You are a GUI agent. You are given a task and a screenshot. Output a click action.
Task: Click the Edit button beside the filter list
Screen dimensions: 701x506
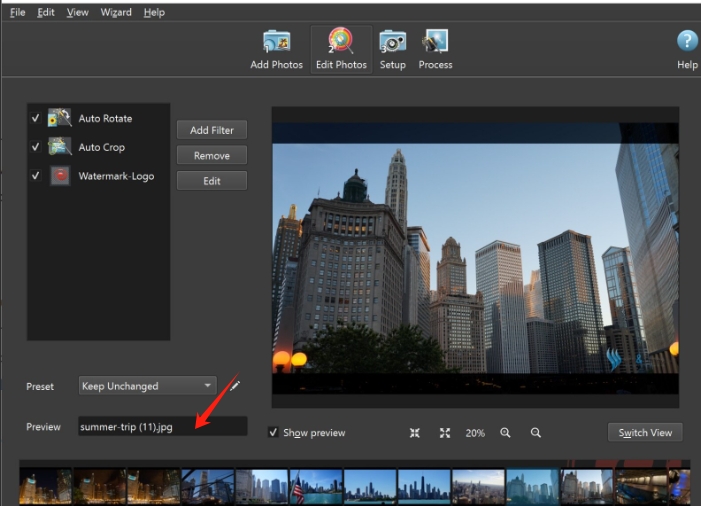pyautogui.click(x=211, y=181)
